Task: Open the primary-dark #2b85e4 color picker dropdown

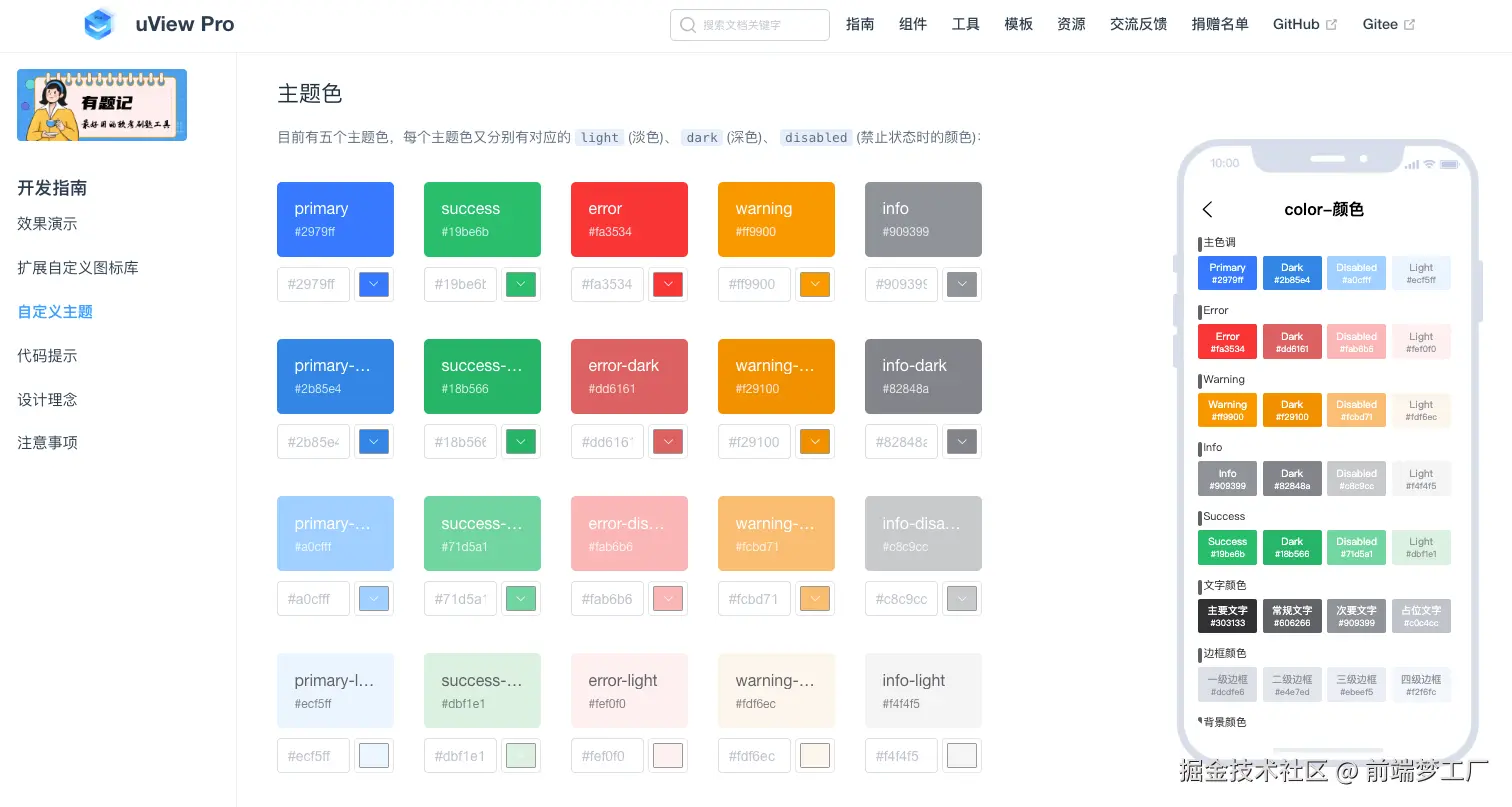Action: point(374,441)
